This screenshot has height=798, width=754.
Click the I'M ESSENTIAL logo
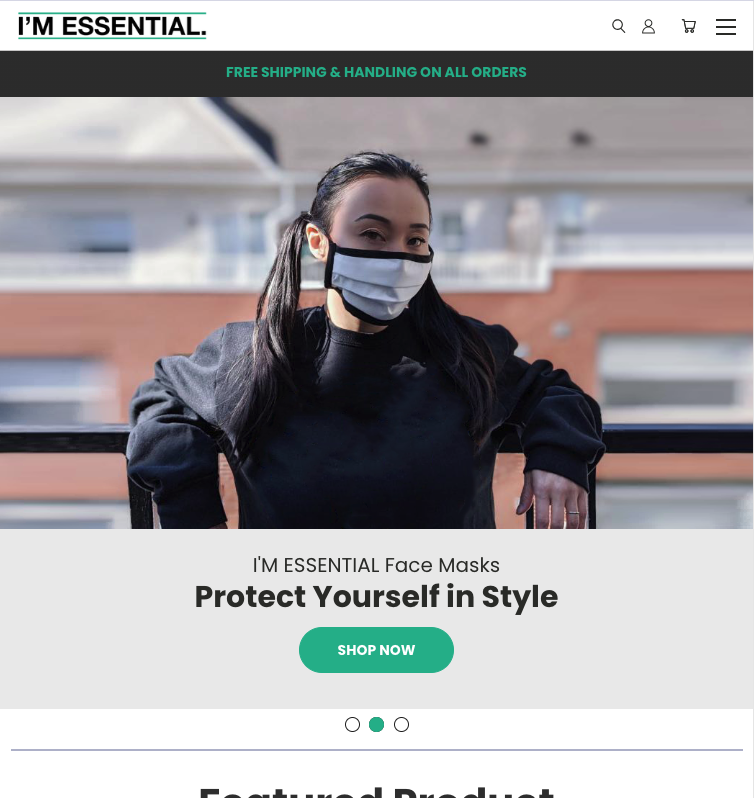coord(112,25)
